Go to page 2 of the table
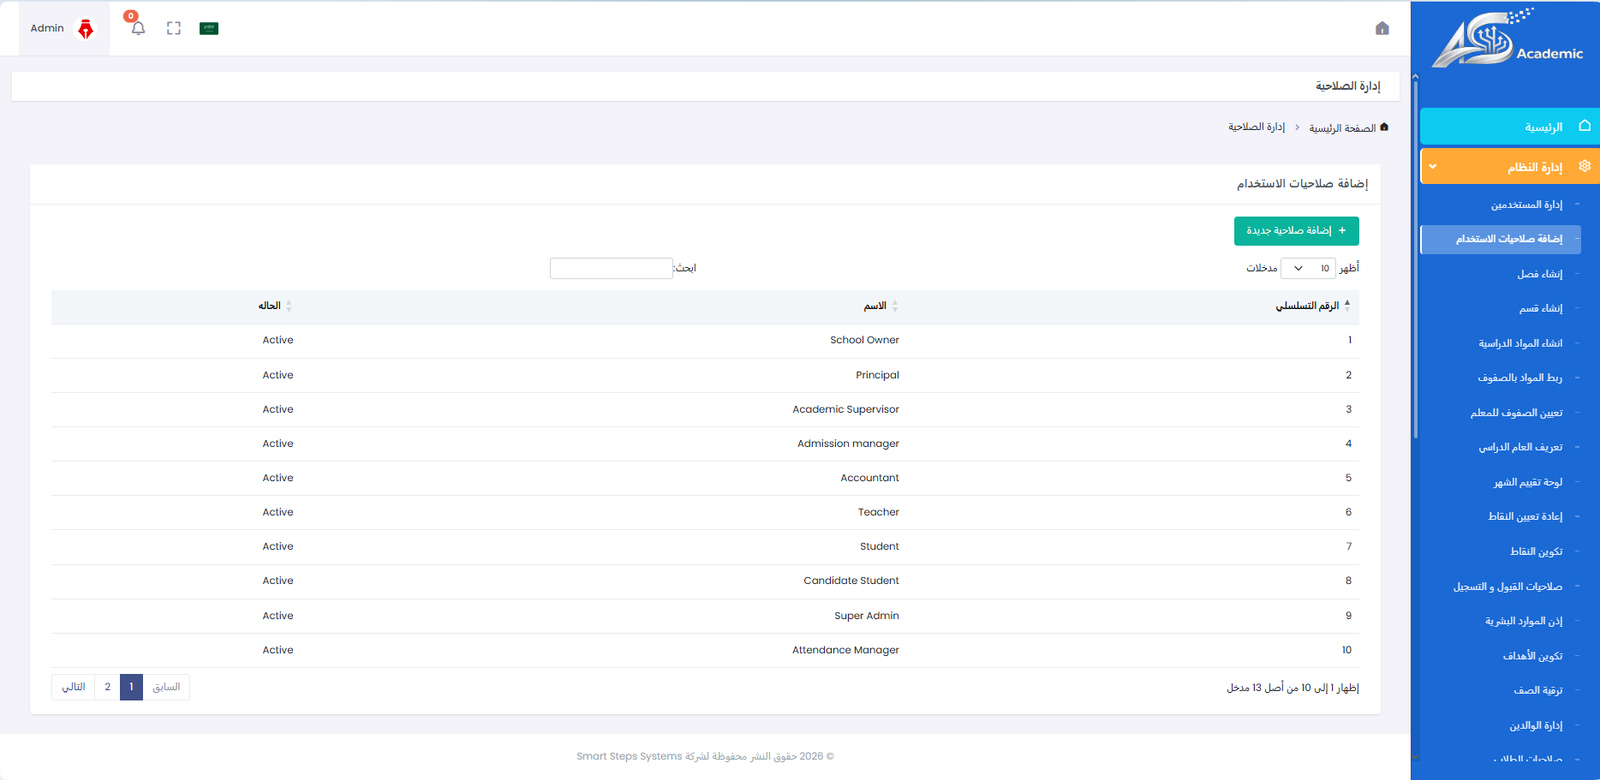1600x780 pixels. tap(108, 687)
